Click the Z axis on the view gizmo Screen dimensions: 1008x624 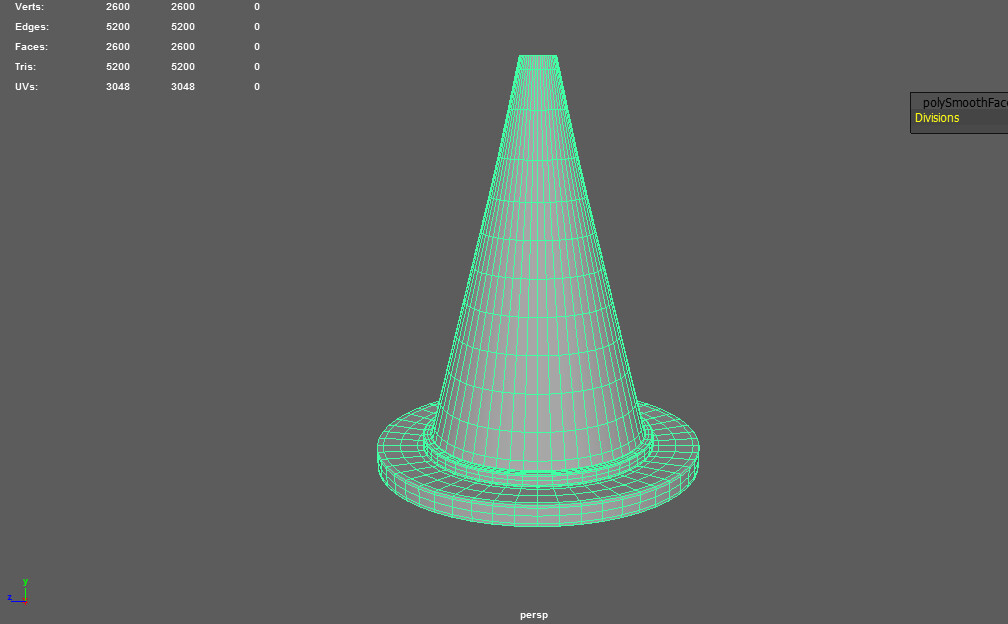click(11, 597)
